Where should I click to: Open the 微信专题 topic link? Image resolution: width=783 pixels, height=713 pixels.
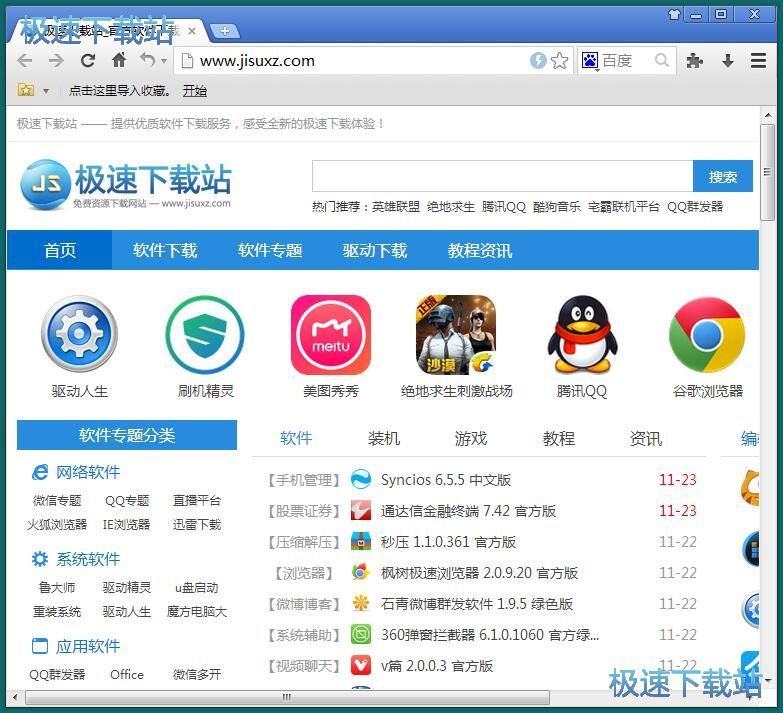tap(57, 500)
